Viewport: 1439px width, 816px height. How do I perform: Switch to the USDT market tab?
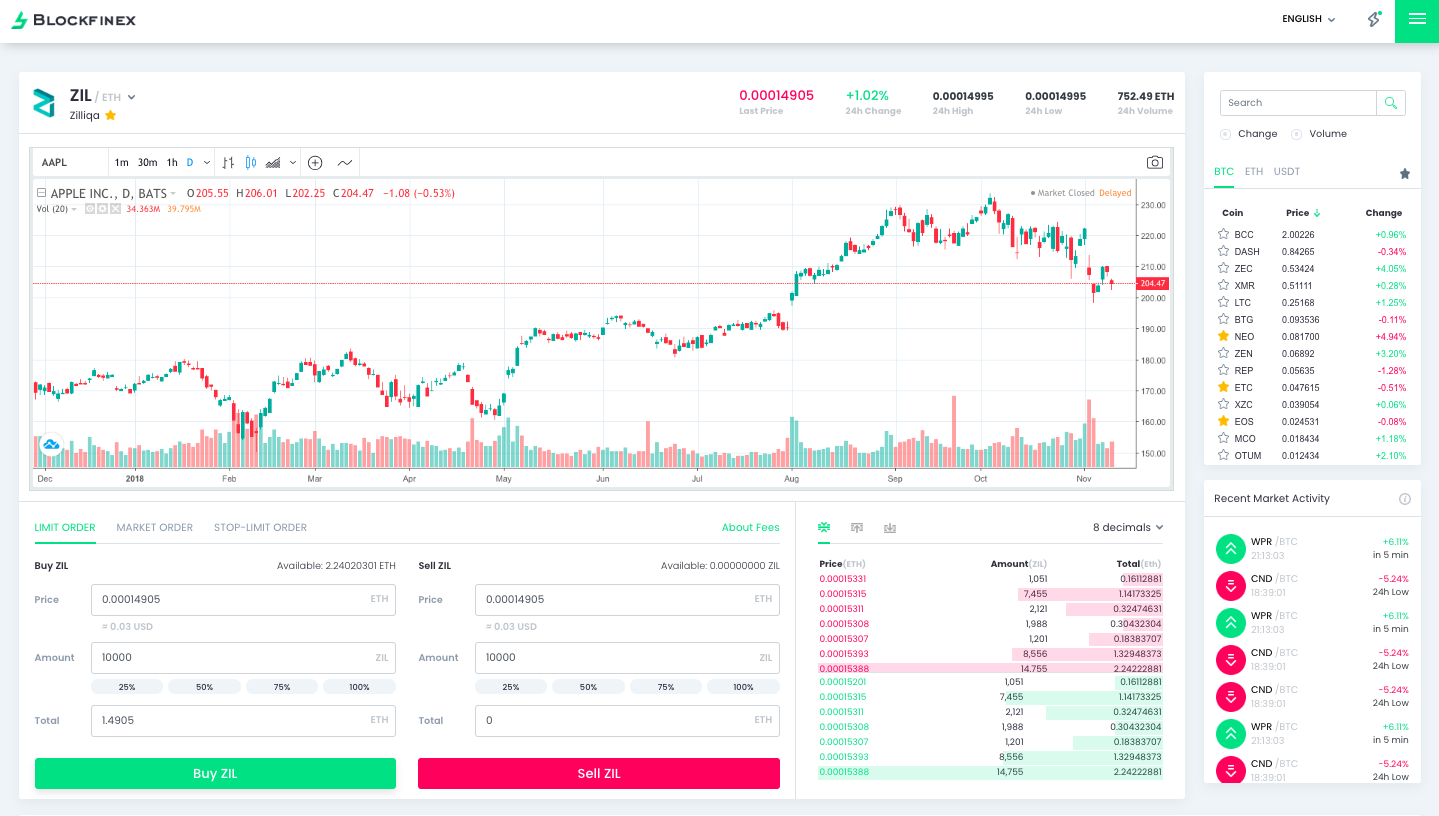click(x=1286, y=172)
